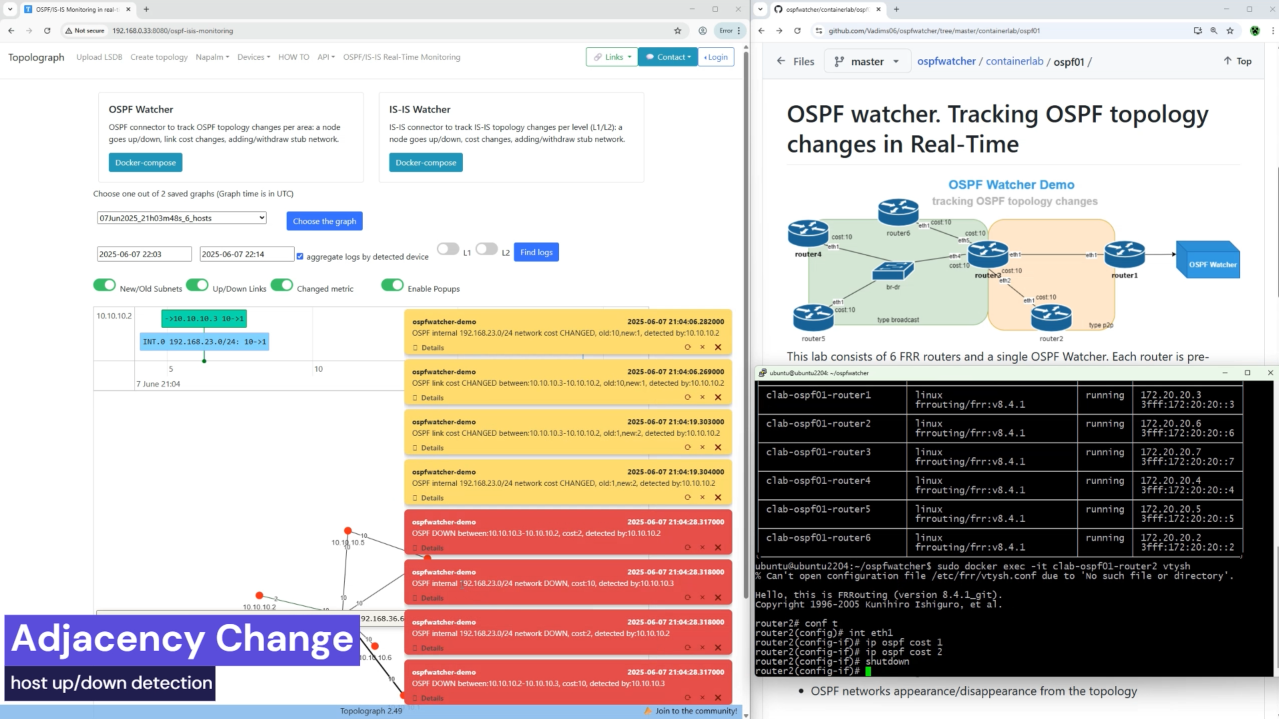This screenshot has height=719, width=1279.
Task: Click the refresh icon on network DOWN cost:2 popup
Action: [x=687, y=647]
